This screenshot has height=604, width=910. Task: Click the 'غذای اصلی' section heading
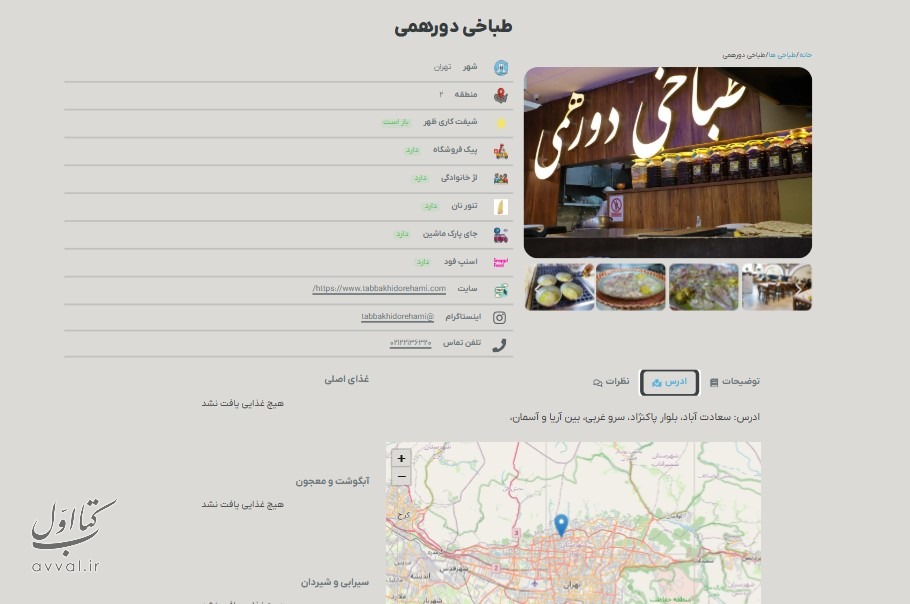pos(346,379)
